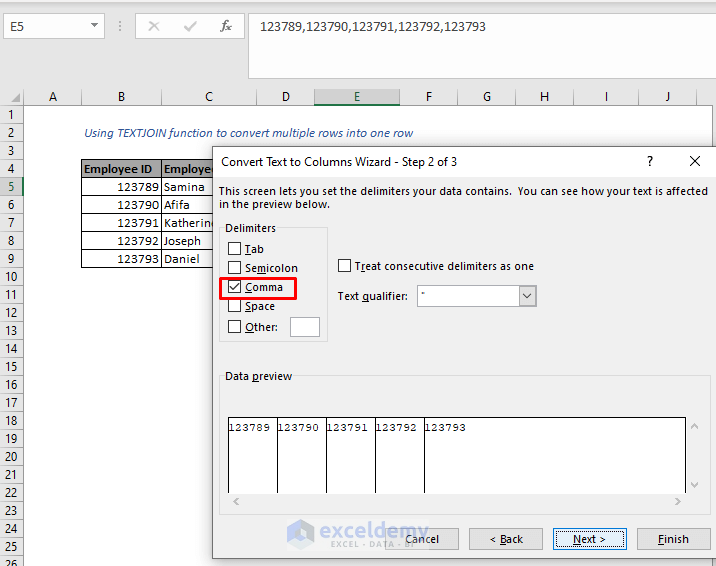The width and height of the screenshot is (716, 566).
Task: Open the Text qualifier dropdown
Action: click(x=527, y=296)
